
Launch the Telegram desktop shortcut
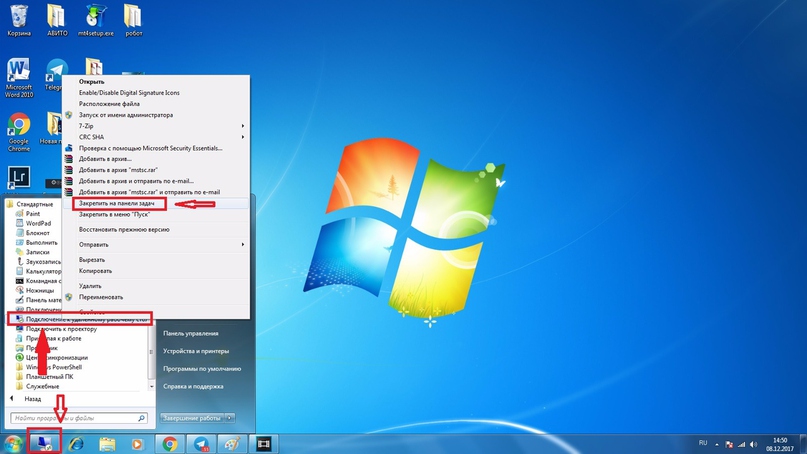coord(56,75)
